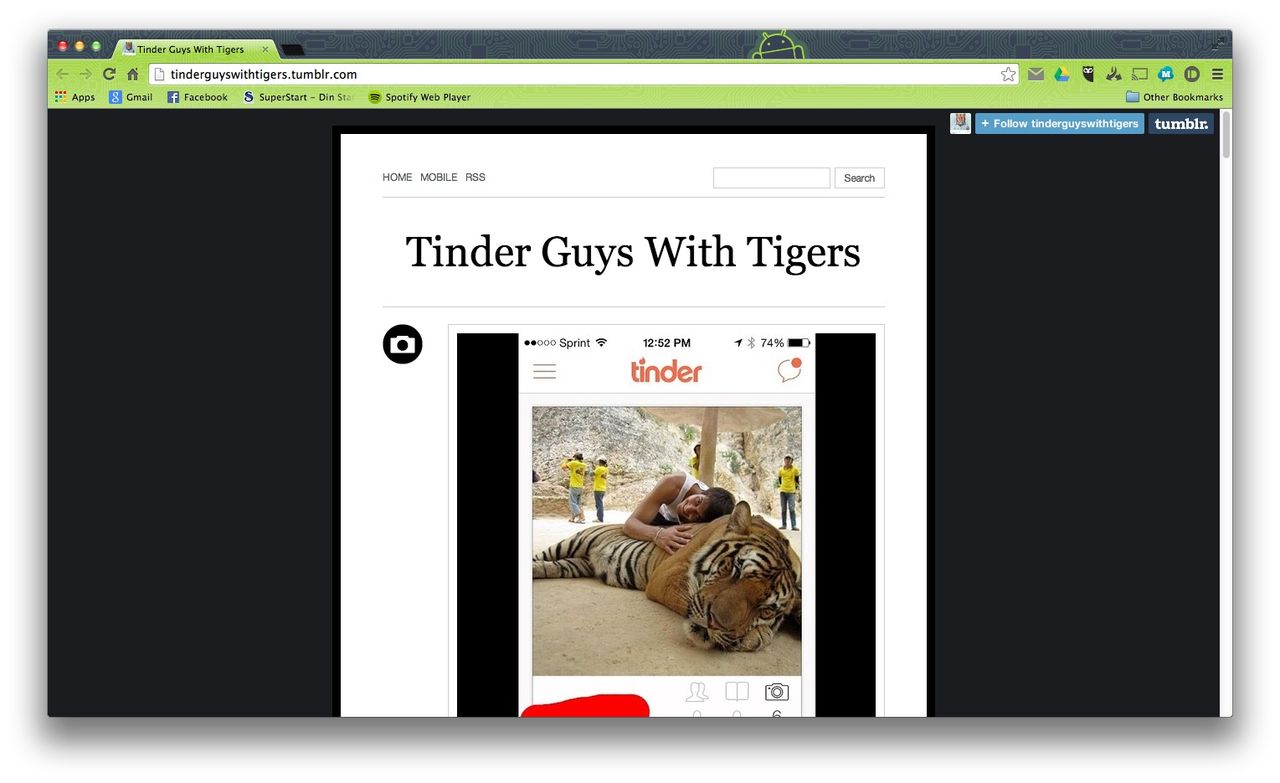The height and width of the screenshot is (783, 1280).
Task: Click the Tinder hamburger menu in the screenshot
Action: pos(544,371)
